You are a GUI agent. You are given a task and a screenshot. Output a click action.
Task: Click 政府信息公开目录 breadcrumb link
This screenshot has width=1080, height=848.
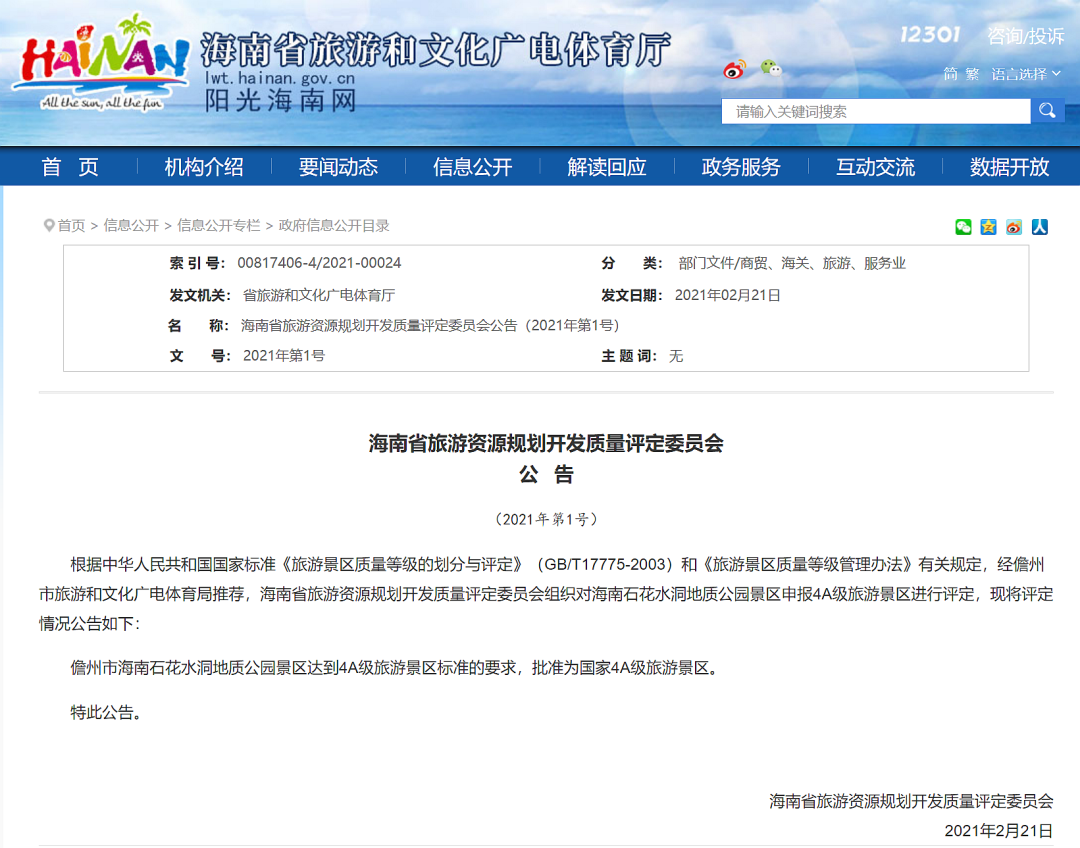coord(333,225)
